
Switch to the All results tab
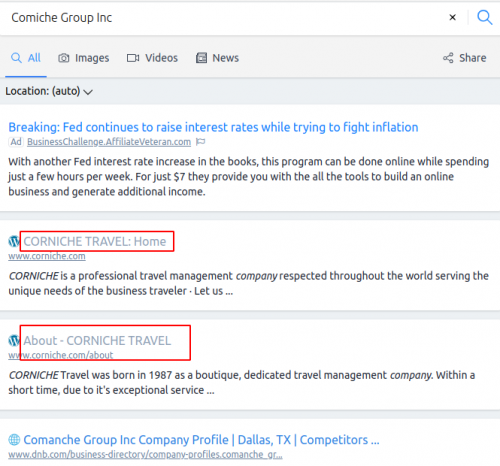(x=26, y=58)
